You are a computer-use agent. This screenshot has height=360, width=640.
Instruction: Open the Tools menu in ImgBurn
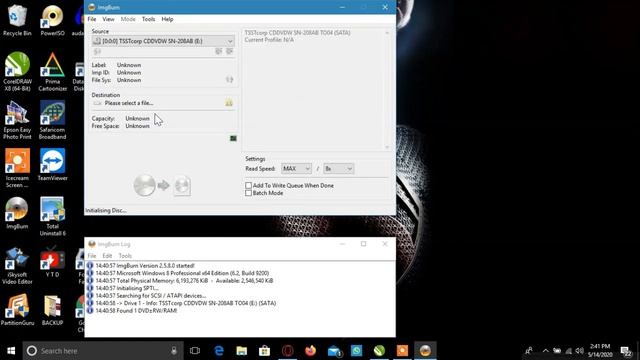point(148,19)
